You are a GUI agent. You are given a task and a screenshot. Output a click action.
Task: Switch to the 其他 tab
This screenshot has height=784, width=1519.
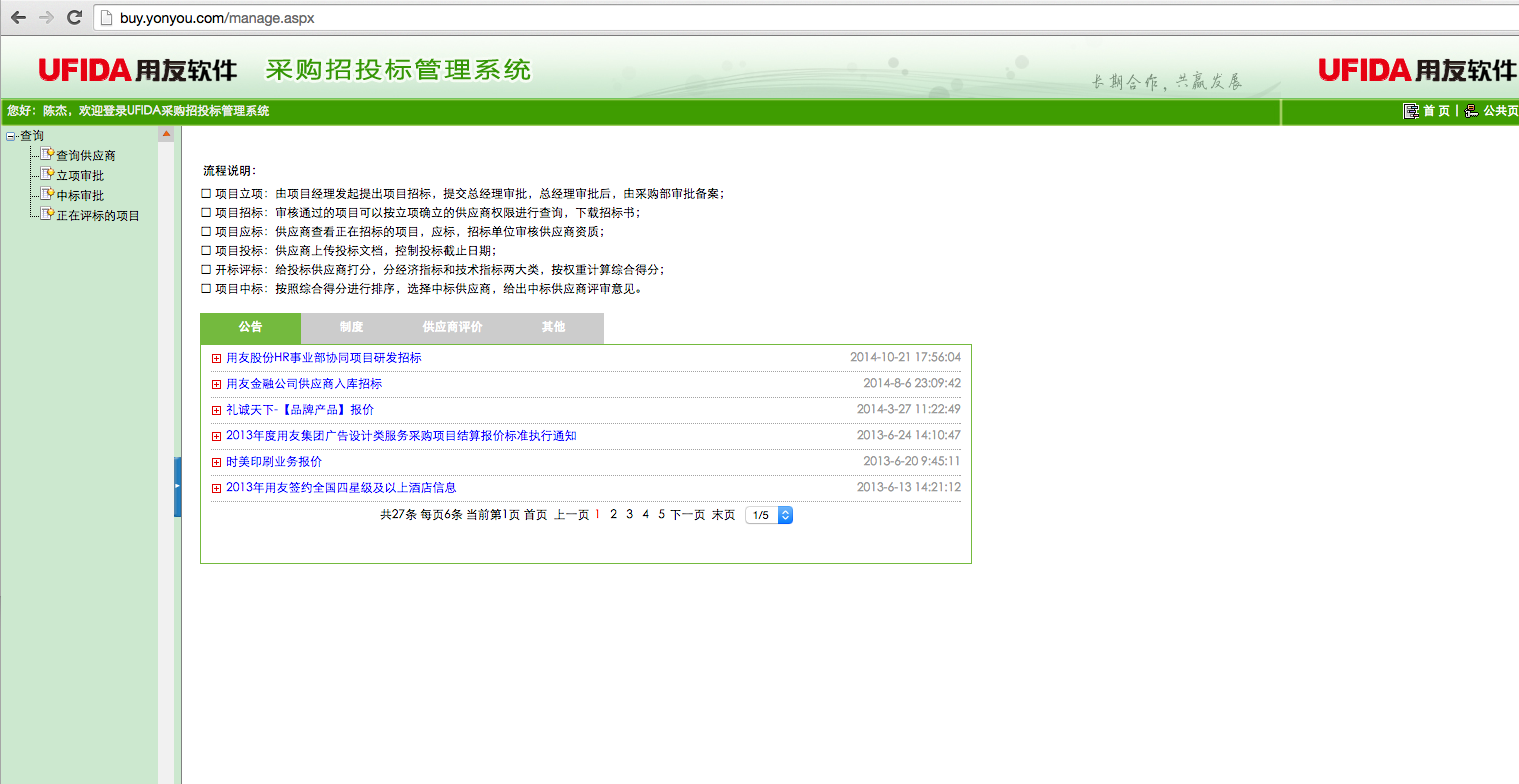(x=553, y=328)
